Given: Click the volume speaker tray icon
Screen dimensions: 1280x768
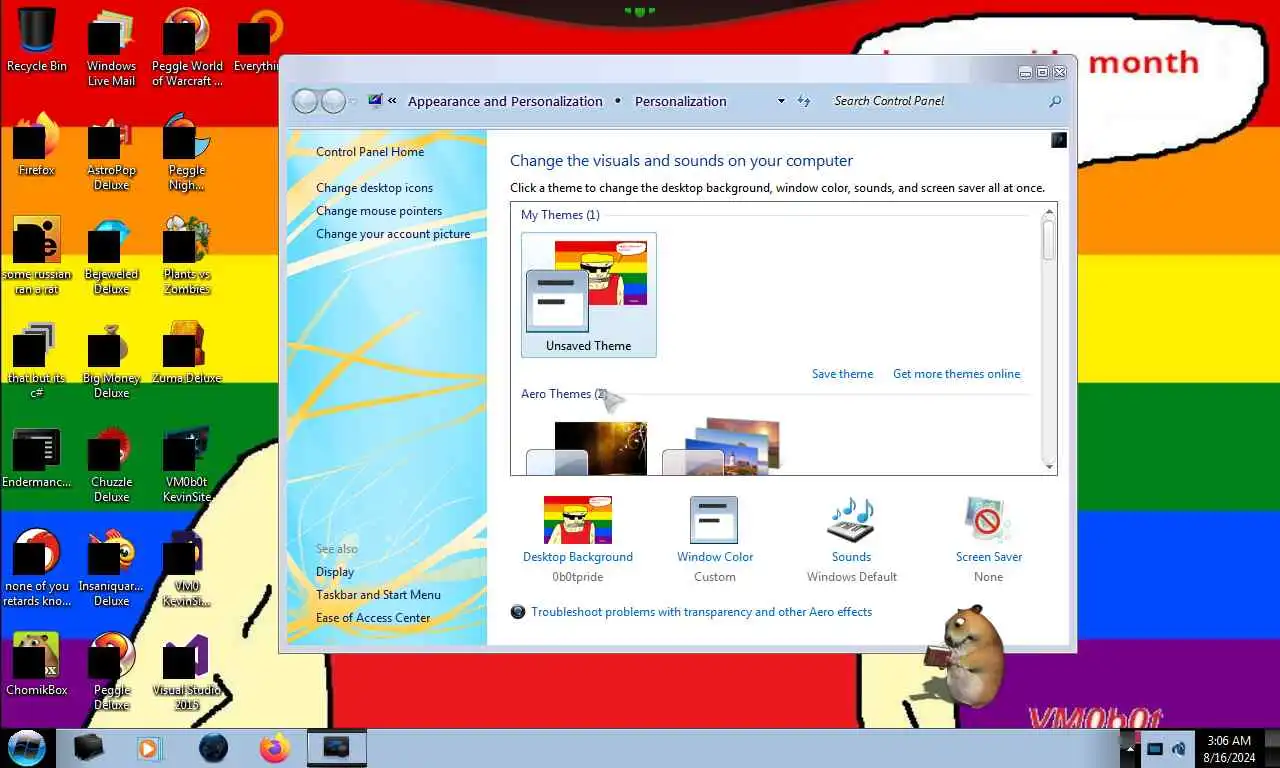Looking at the screenshot, I should tap(1178, 748).
